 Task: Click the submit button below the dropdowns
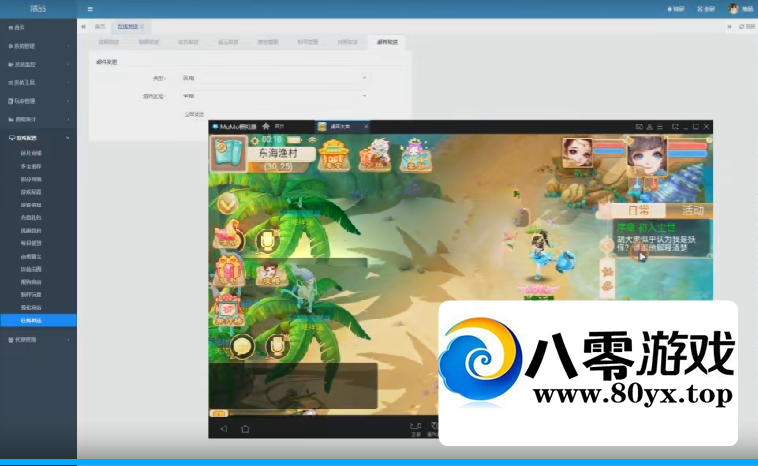(x=194, y=114)
